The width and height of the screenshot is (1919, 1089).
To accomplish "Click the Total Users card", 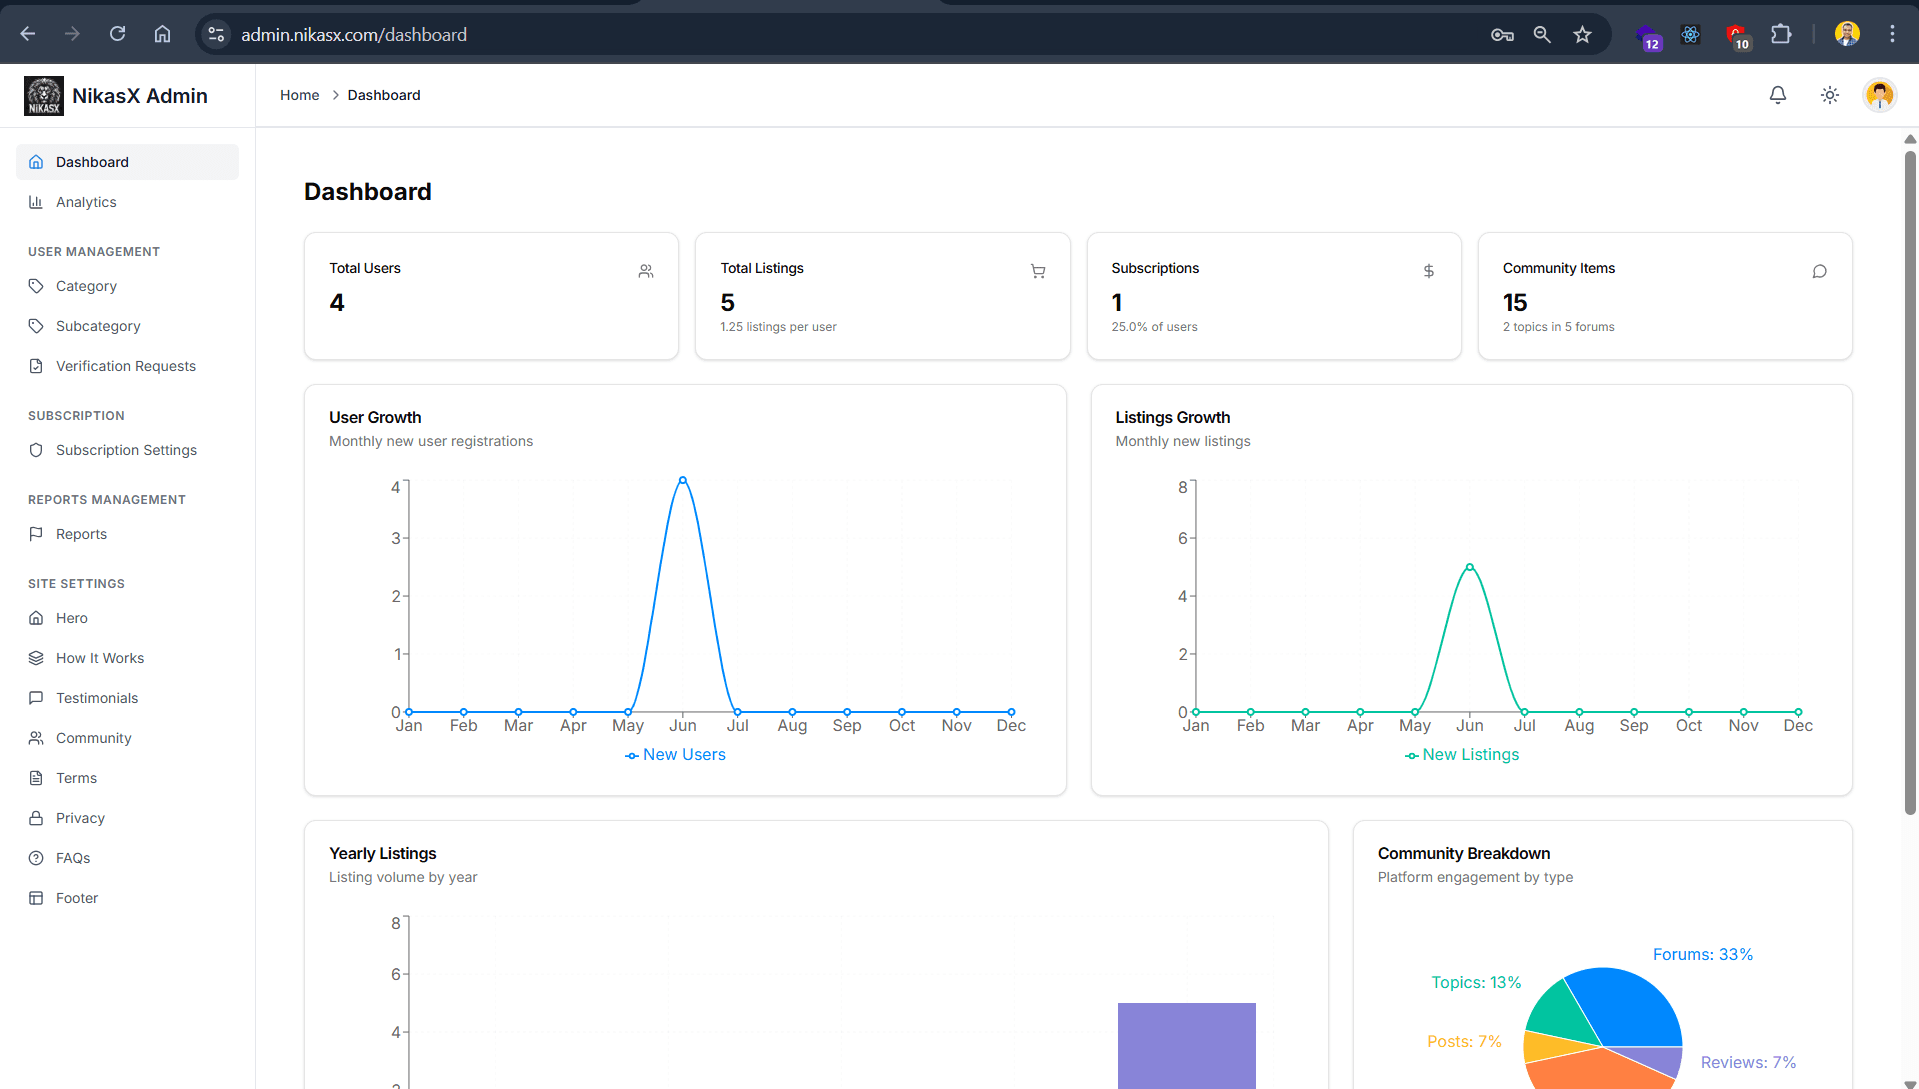I will pos(491,296).
